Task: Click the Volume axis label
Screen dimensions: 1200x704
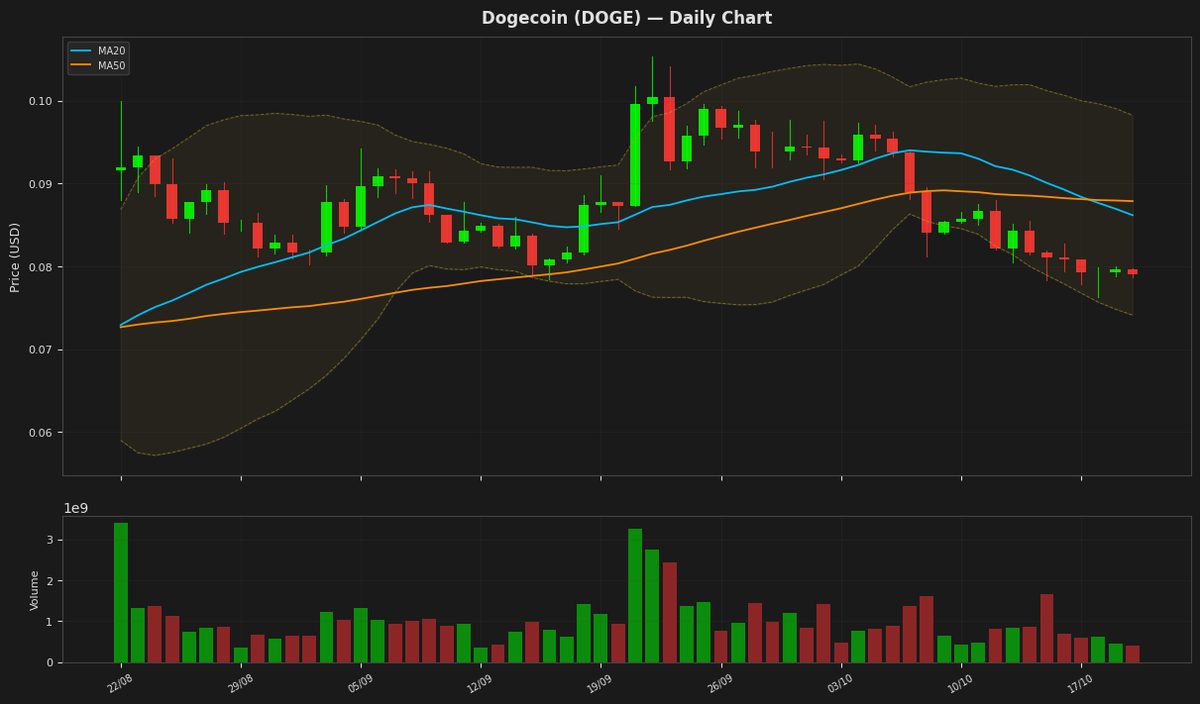Action: coord(34,590)
